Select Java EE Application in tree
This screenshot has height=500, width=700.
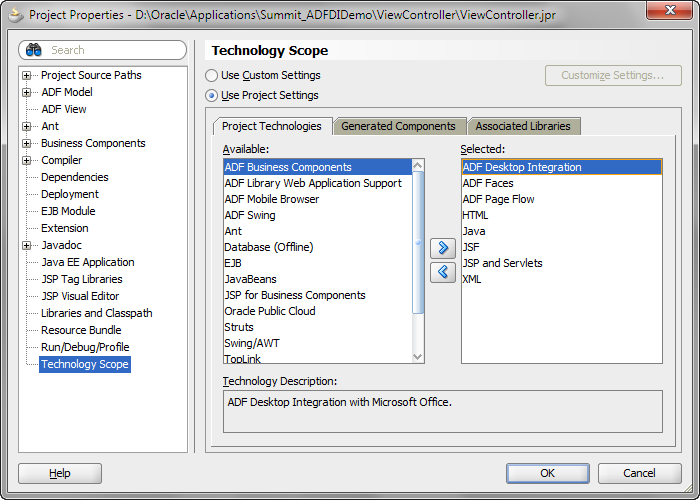point(88,262)
